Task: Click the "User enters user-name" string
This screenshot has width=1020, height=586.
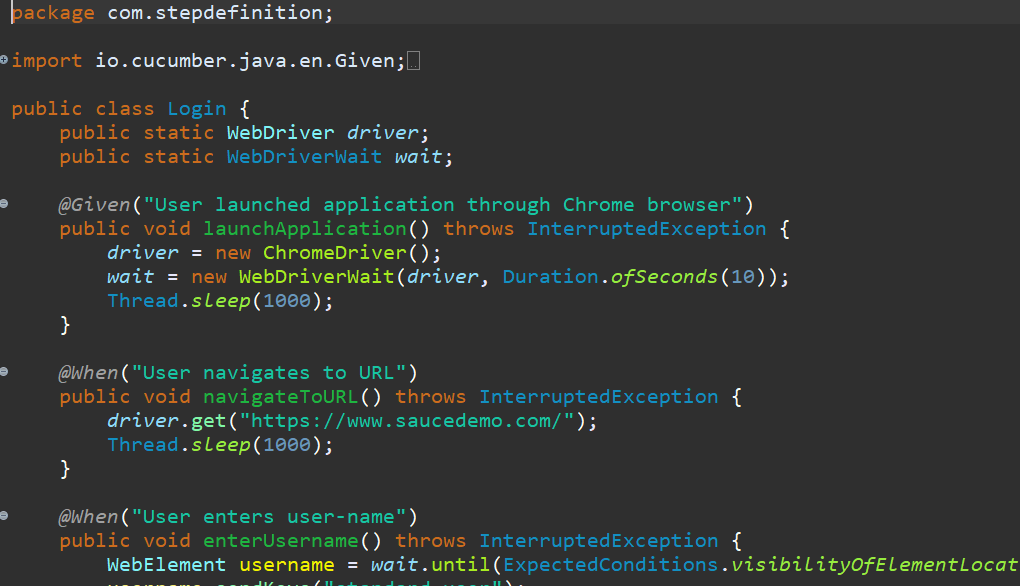Action: tap(269, 516)
